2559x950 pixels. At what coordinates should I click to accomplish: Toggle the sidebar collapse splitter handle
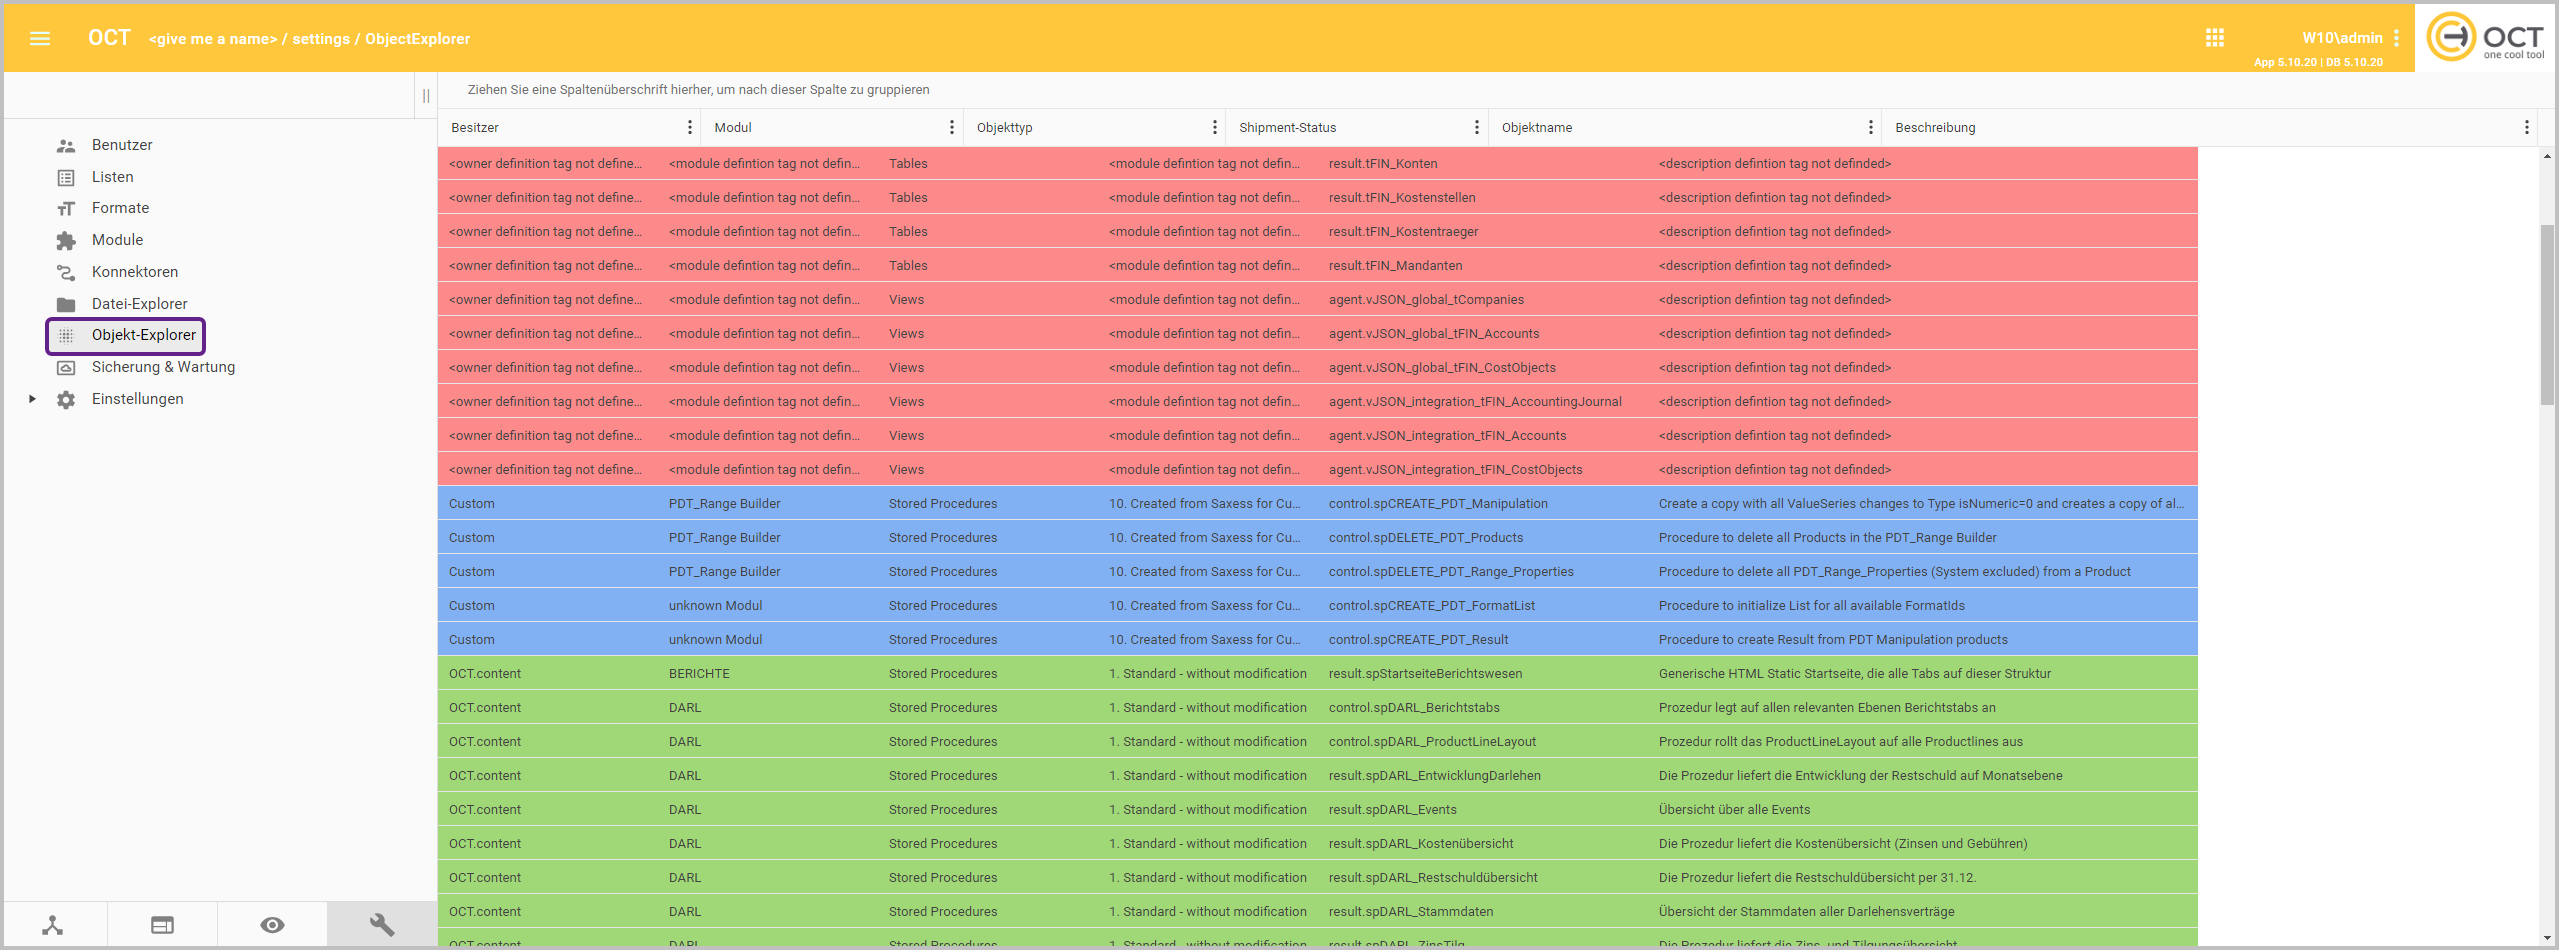pos(426,96)
